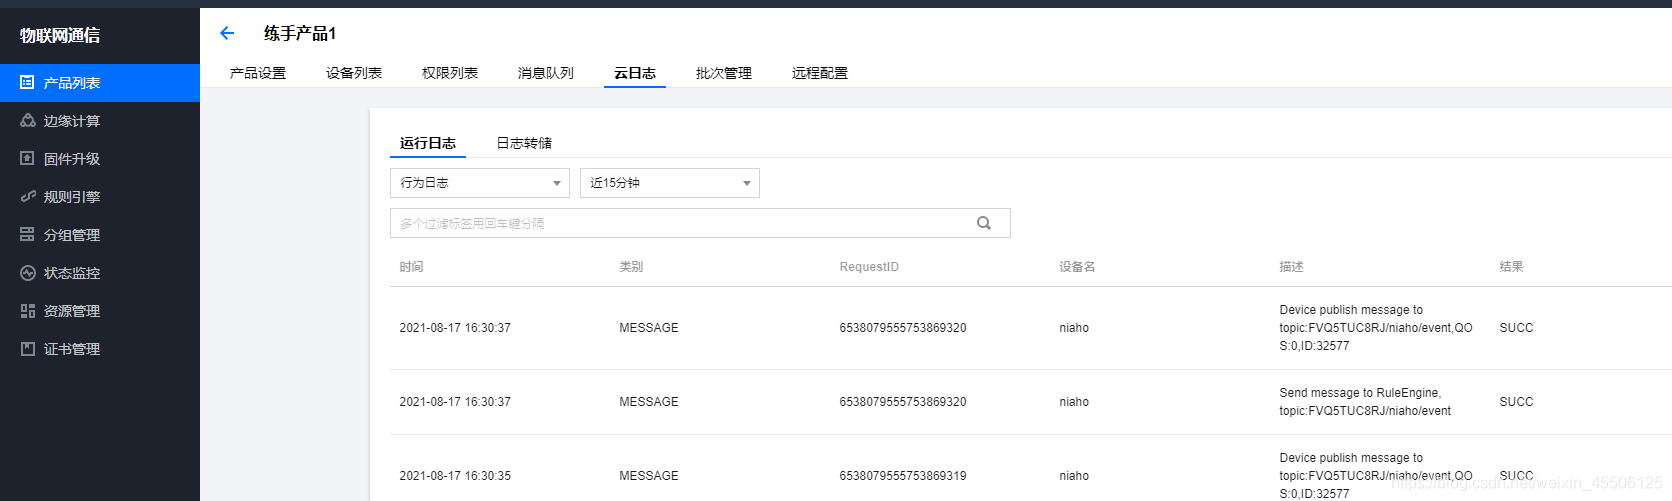Open the 消息队列 tab

point(546,73)
